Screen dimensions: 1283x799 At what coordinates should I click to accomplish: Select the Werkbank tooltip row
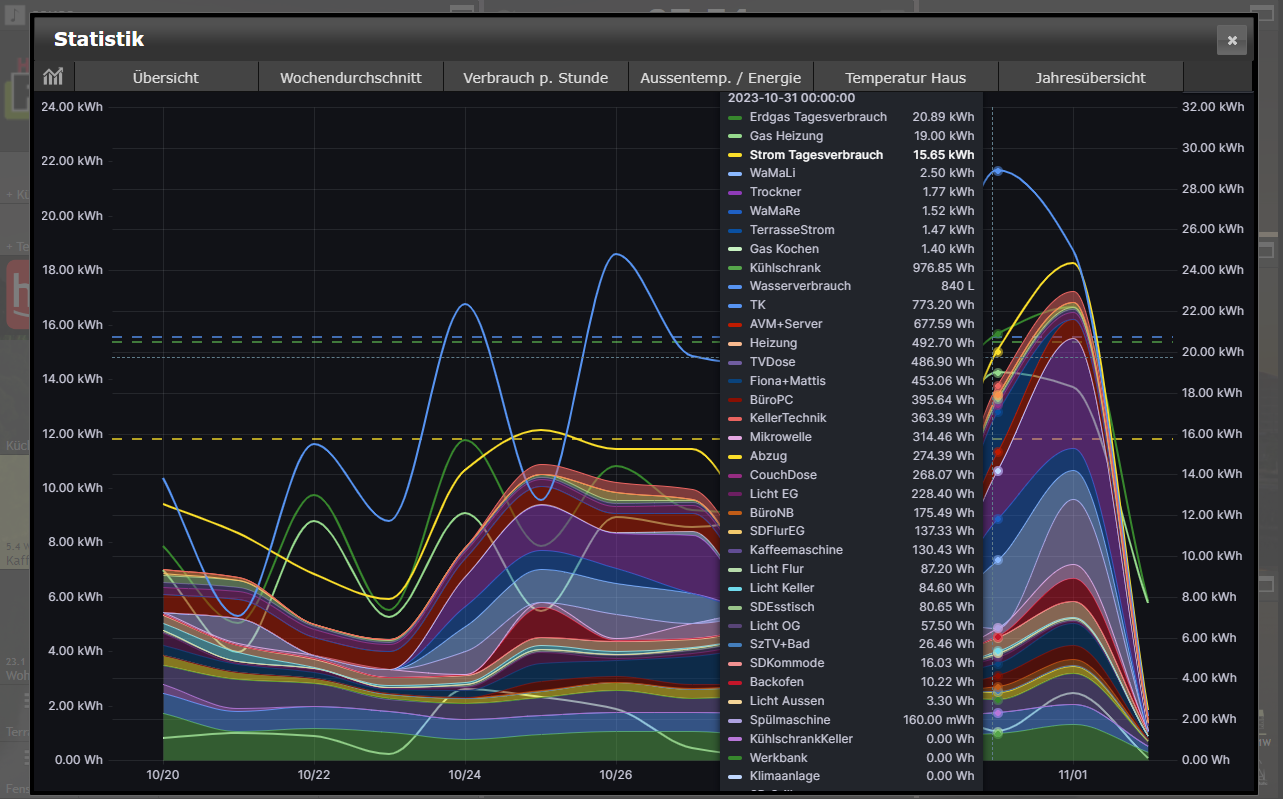tap(851, 758)
